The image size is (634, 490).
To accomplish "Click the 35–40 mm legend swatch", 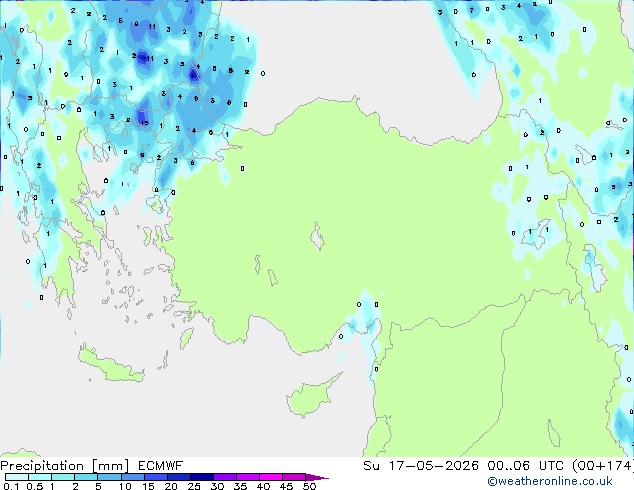I will (247, 477).
